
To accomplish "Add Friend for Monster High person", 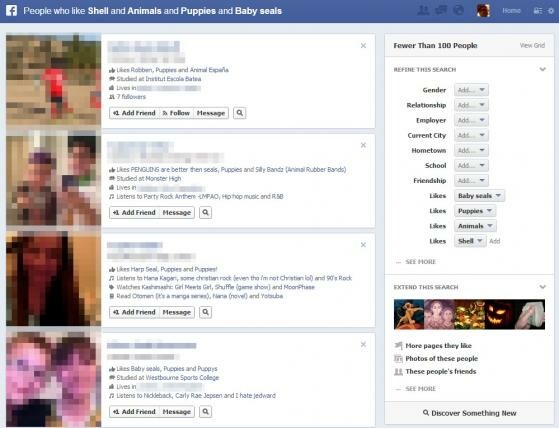I will pyautogui.click(x=134, y=212).
